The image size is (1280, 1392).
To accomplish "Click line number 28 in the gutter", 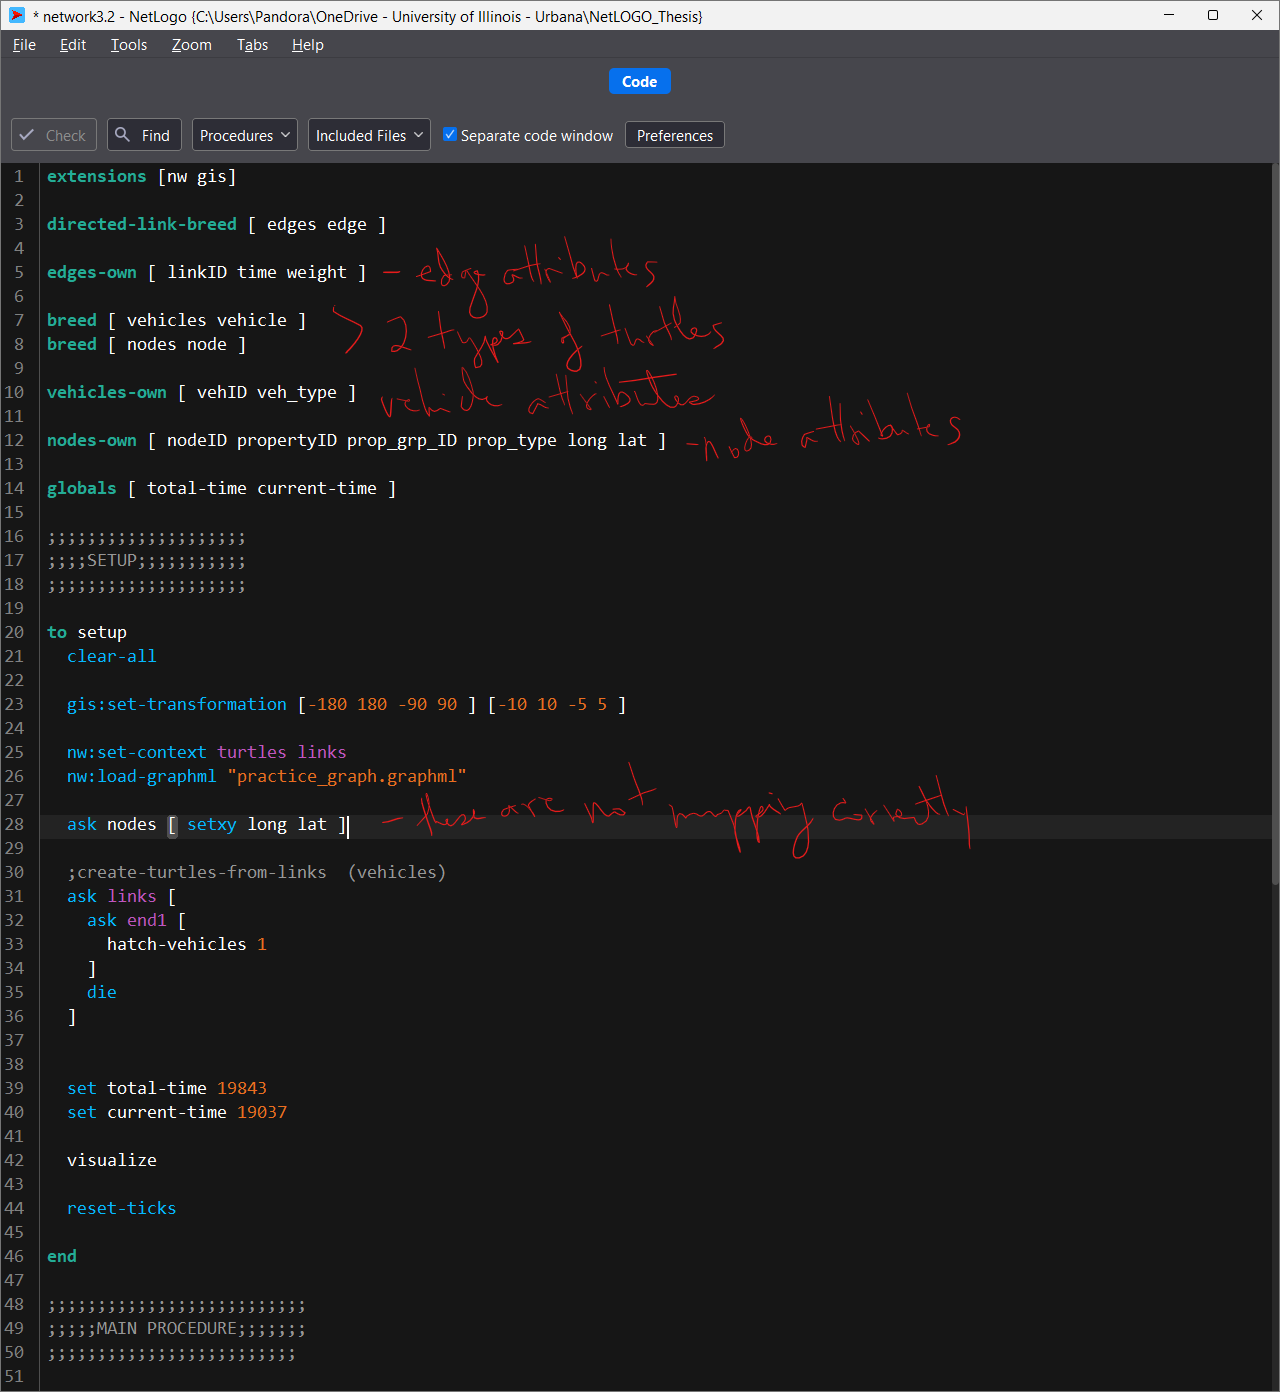I will coord(15,824).
